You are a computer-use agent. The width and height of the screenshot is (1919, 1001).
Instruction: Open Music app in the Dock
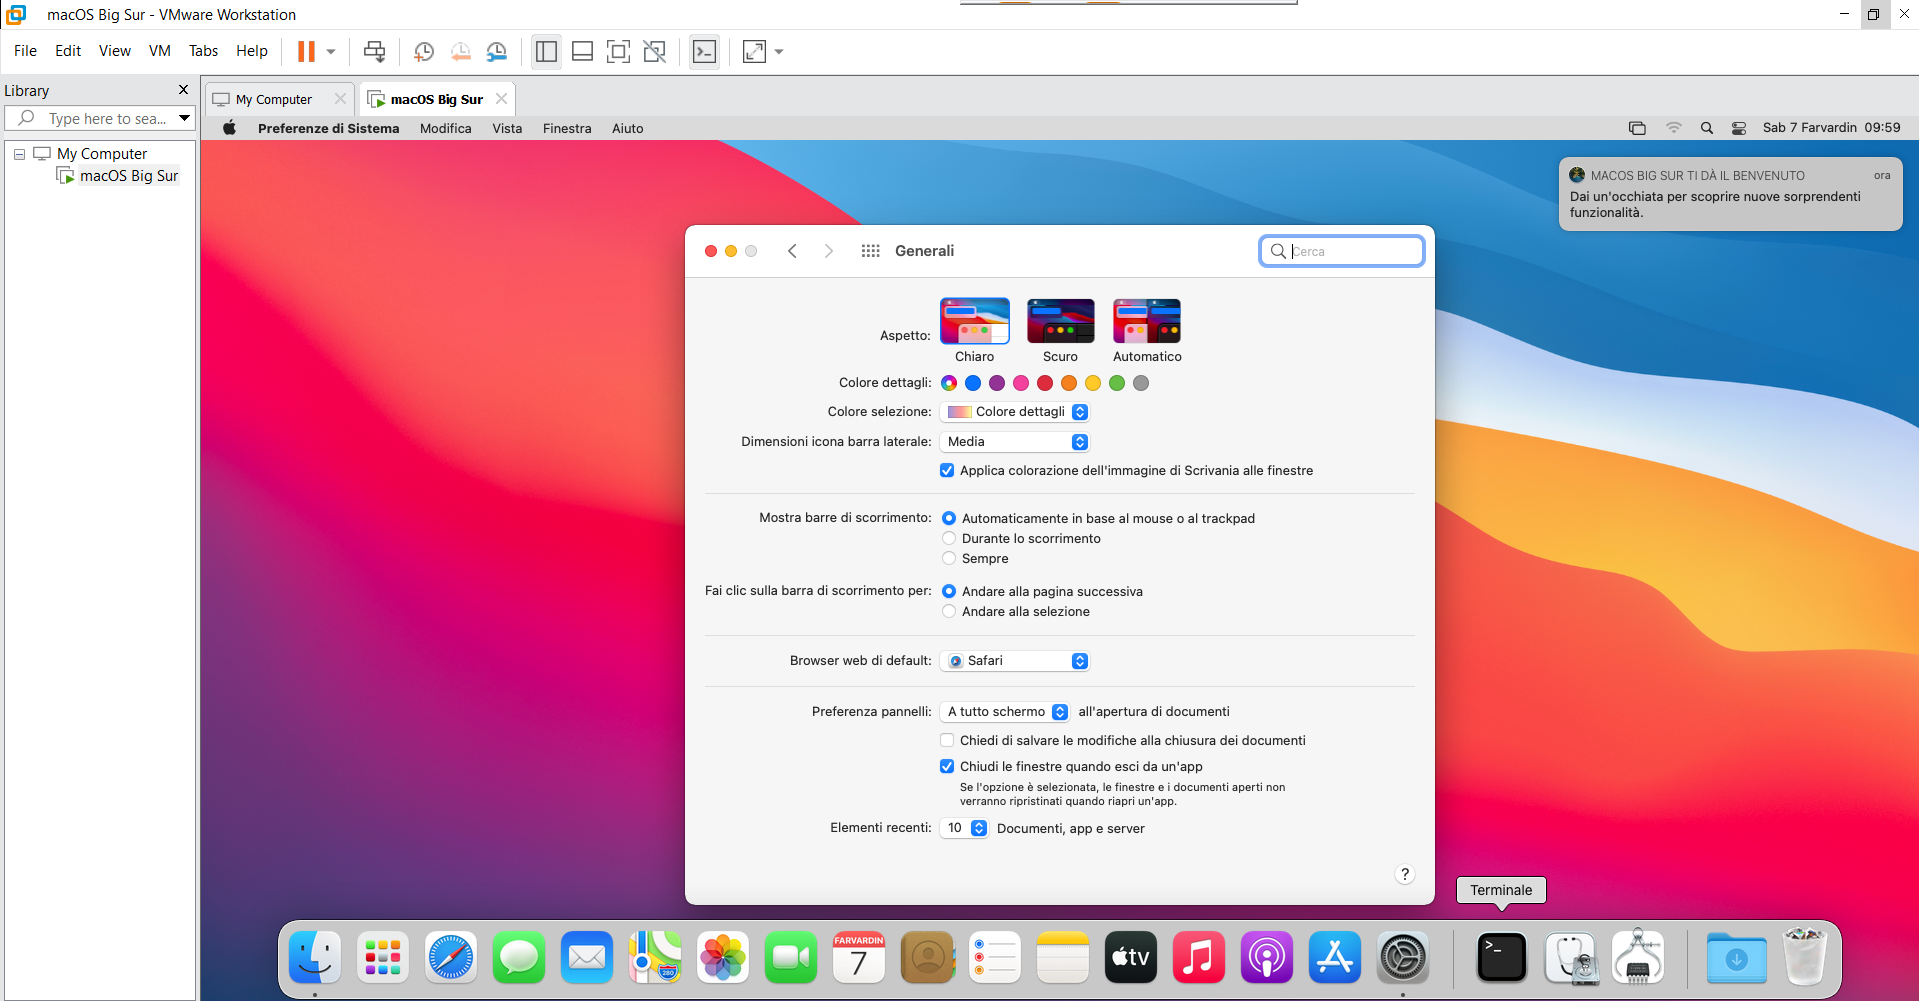pos(1199,957)
